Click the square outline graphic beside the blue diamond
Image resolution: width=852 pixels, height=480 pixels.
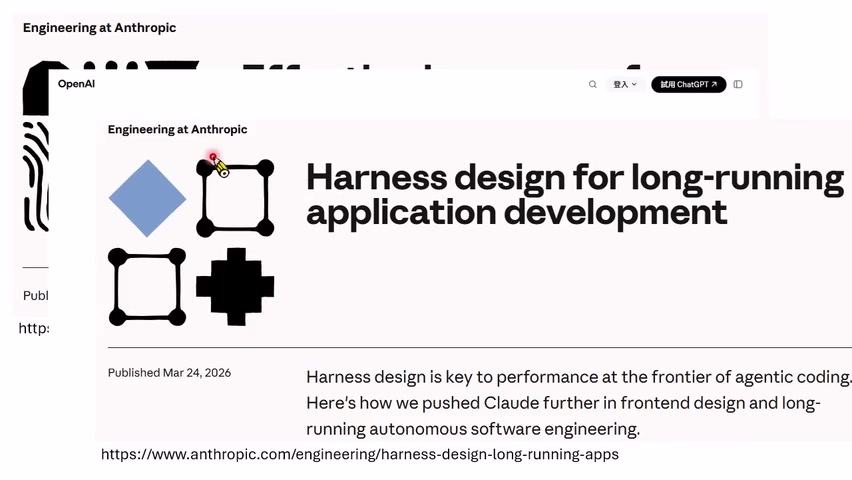pos(235,198)
